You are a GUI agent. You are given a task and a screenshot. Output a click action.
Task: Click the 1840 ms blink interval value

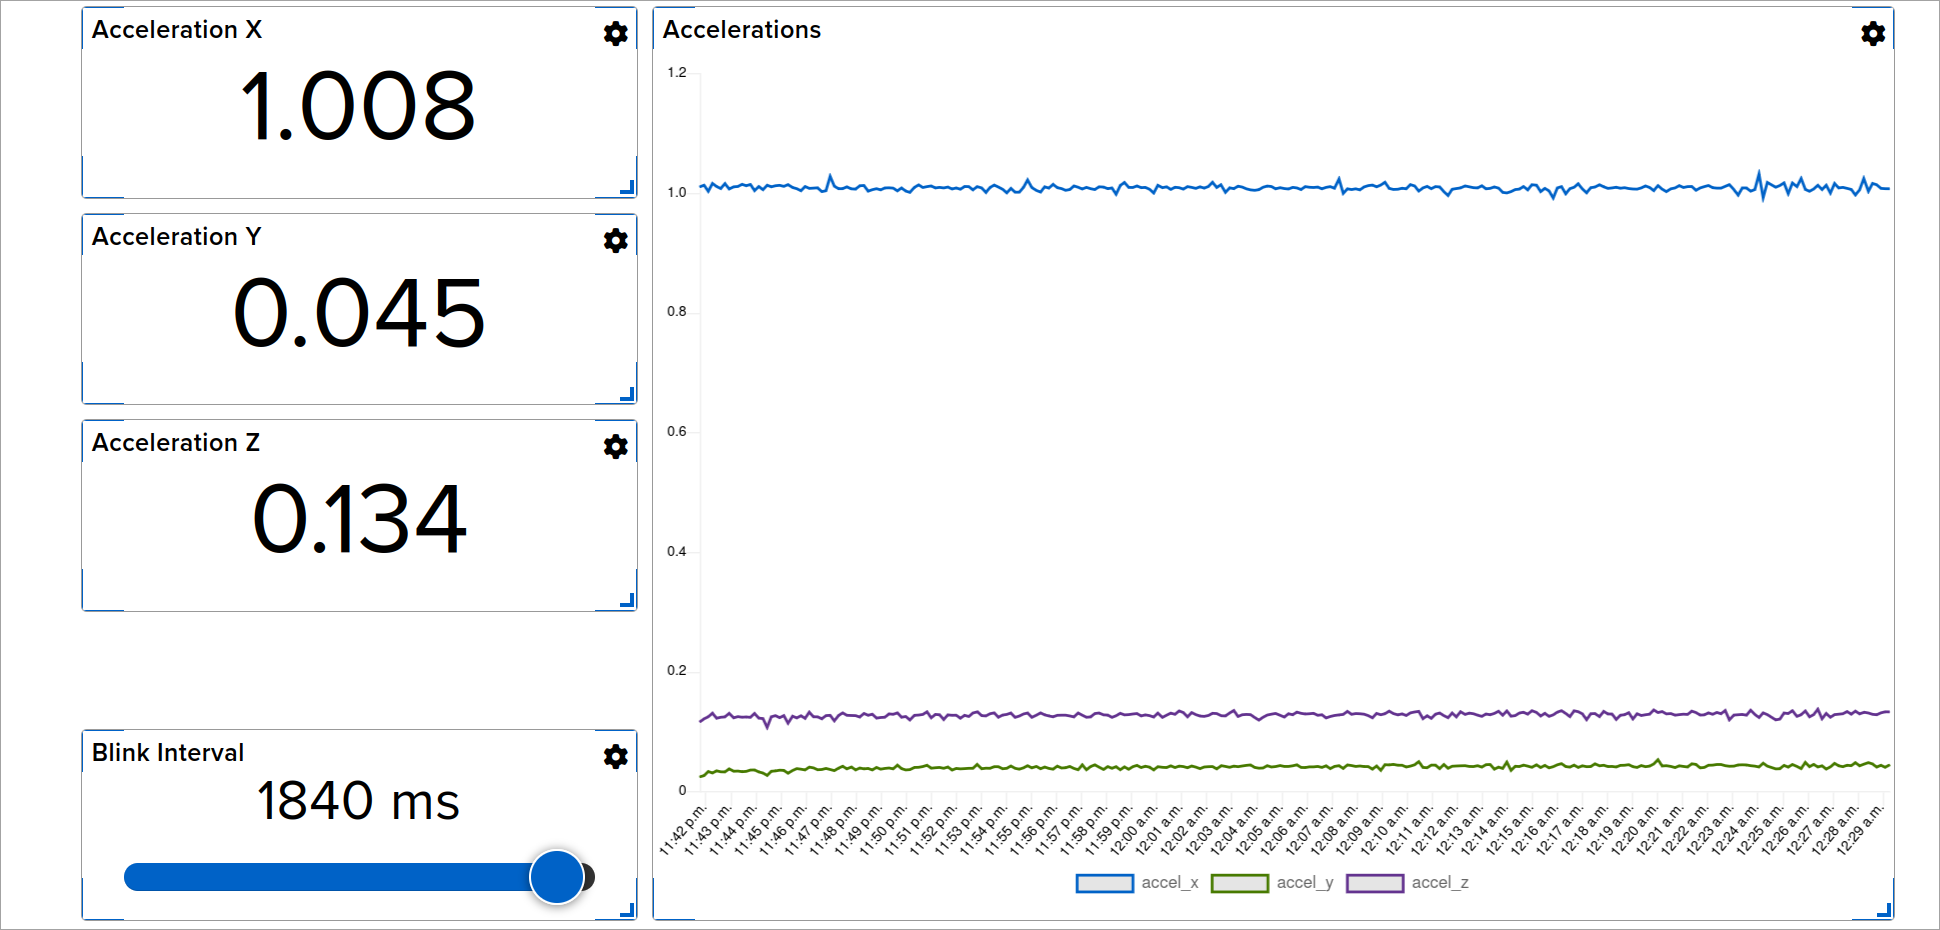[358, 801]
